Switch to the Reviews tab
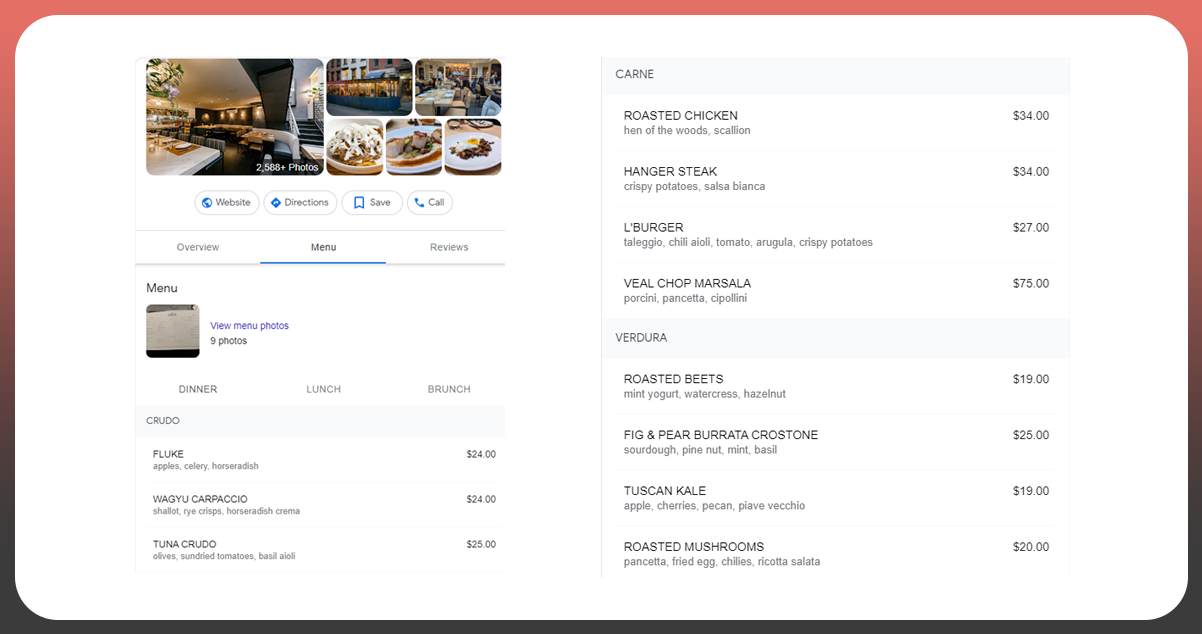1202x634 pixels. (449, 247)
